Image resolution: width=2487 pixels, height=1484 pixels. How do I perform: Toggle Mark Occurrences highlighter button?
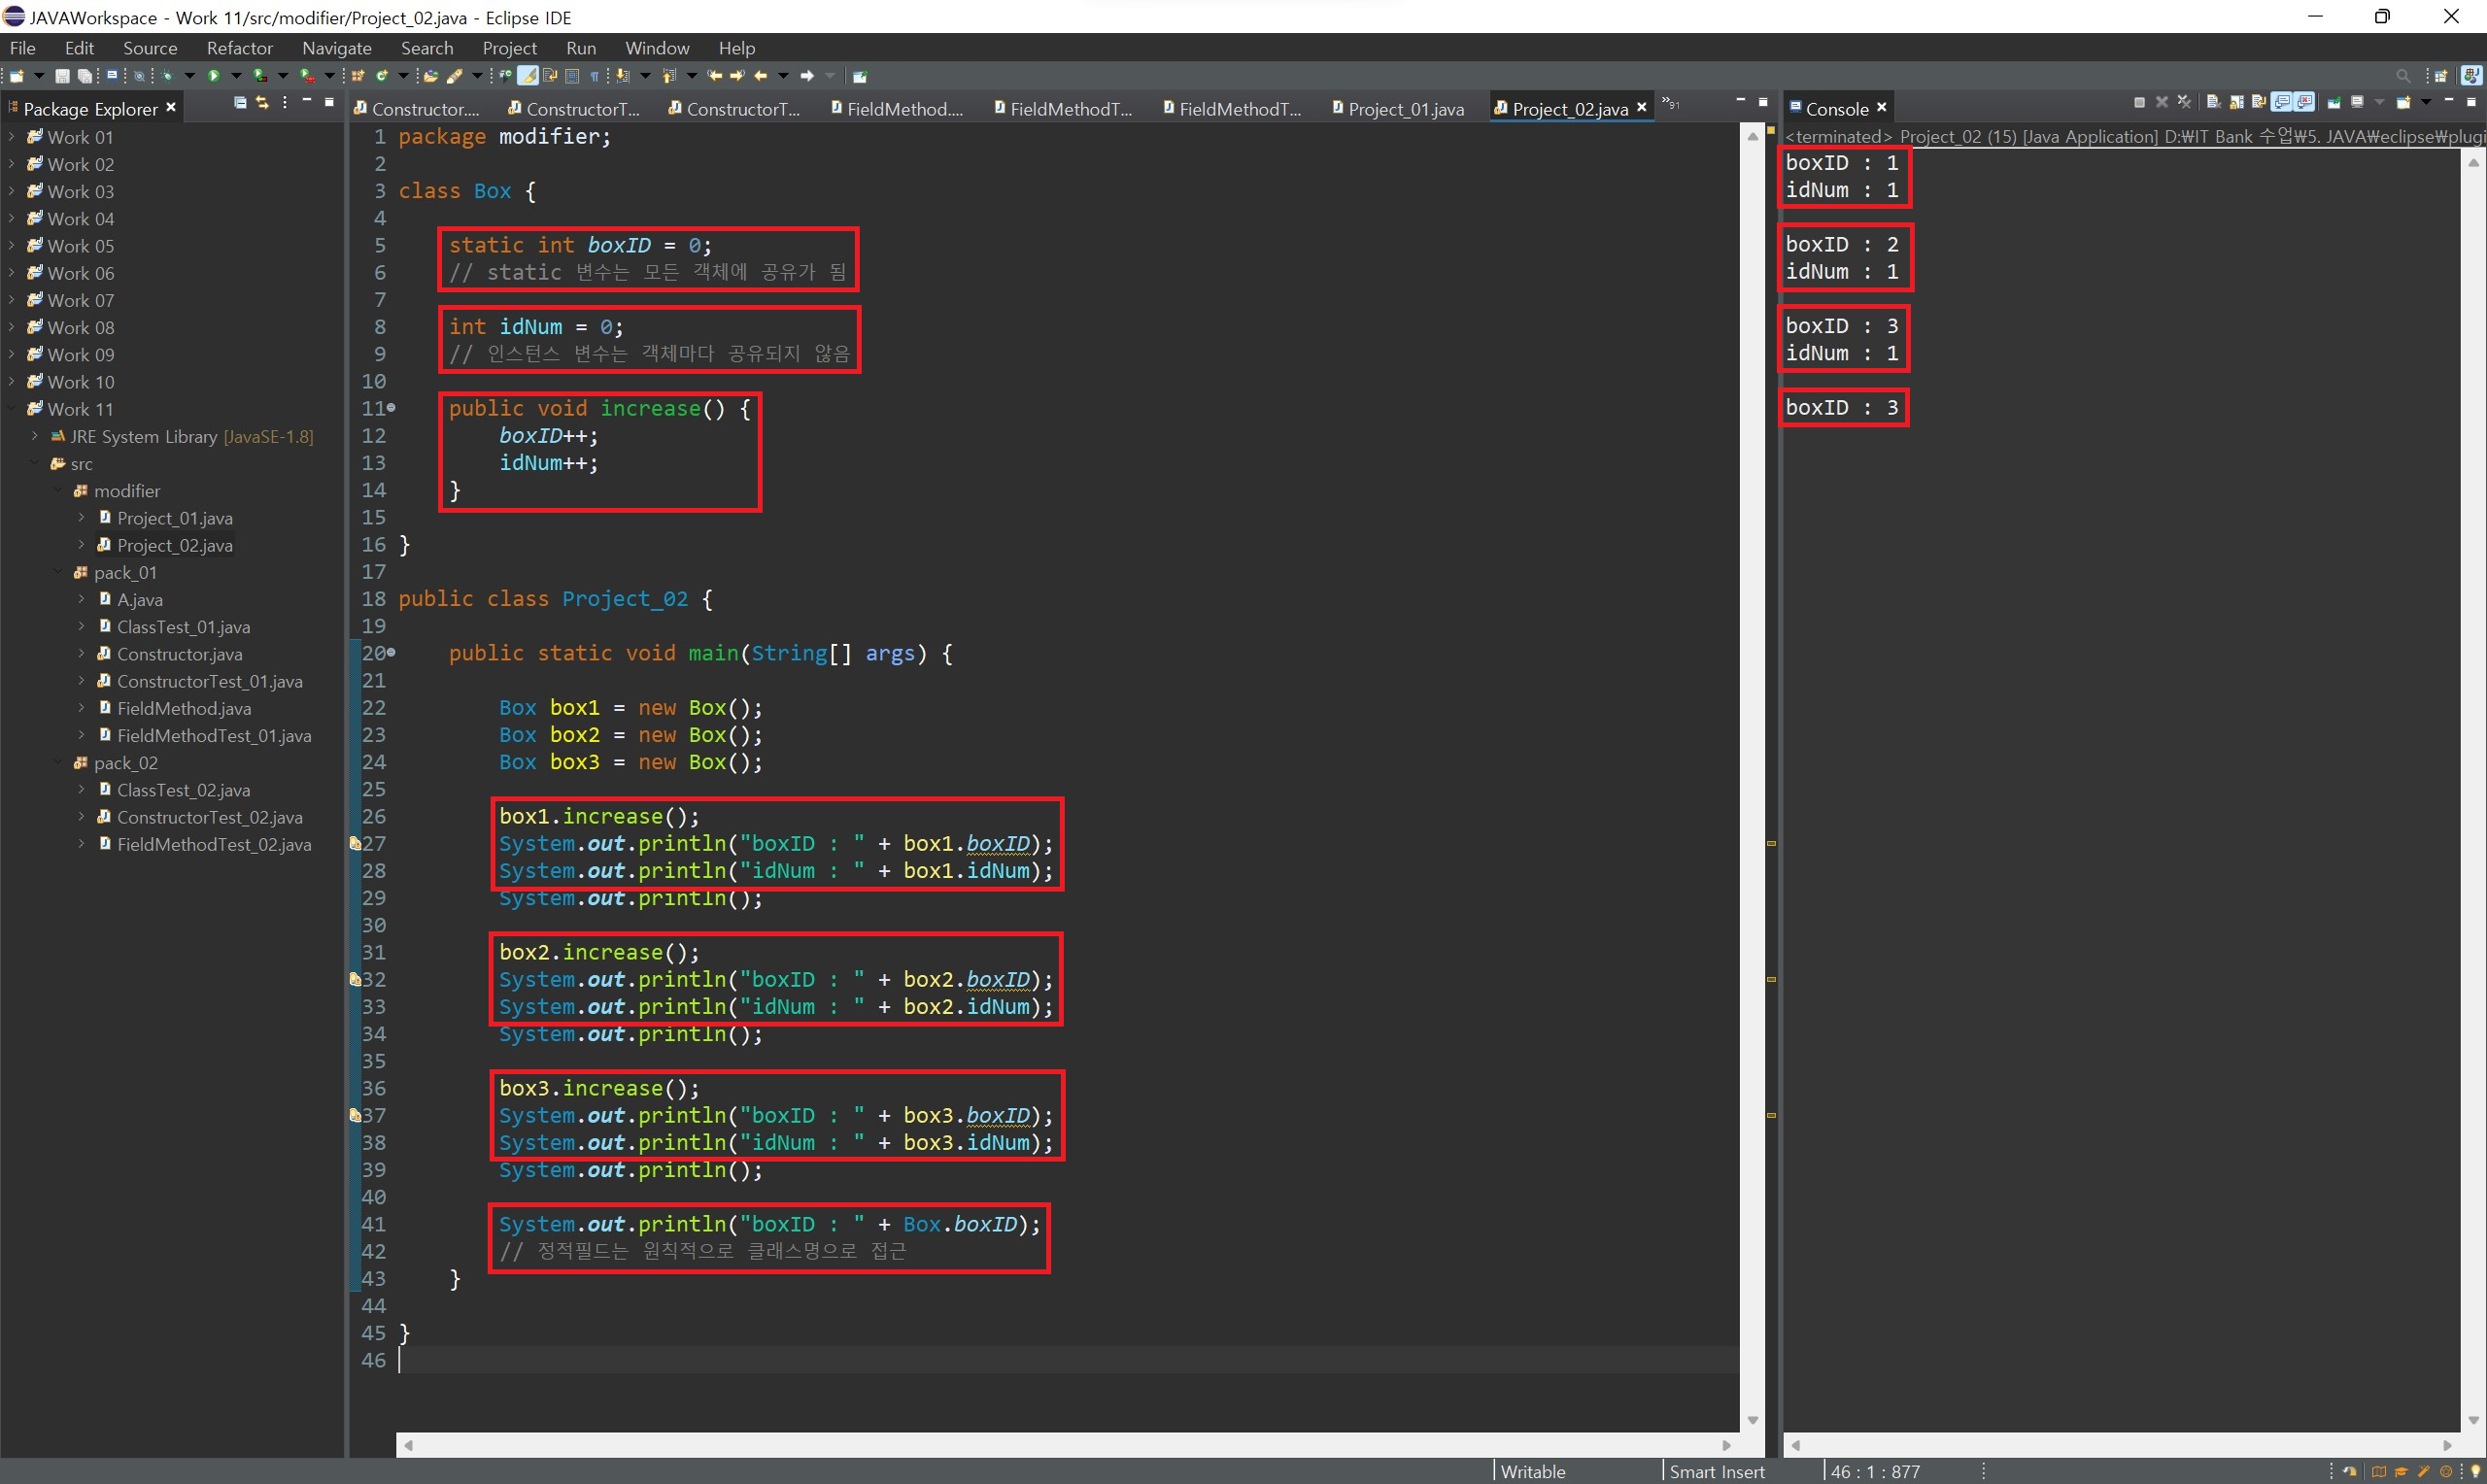[528, 76]
